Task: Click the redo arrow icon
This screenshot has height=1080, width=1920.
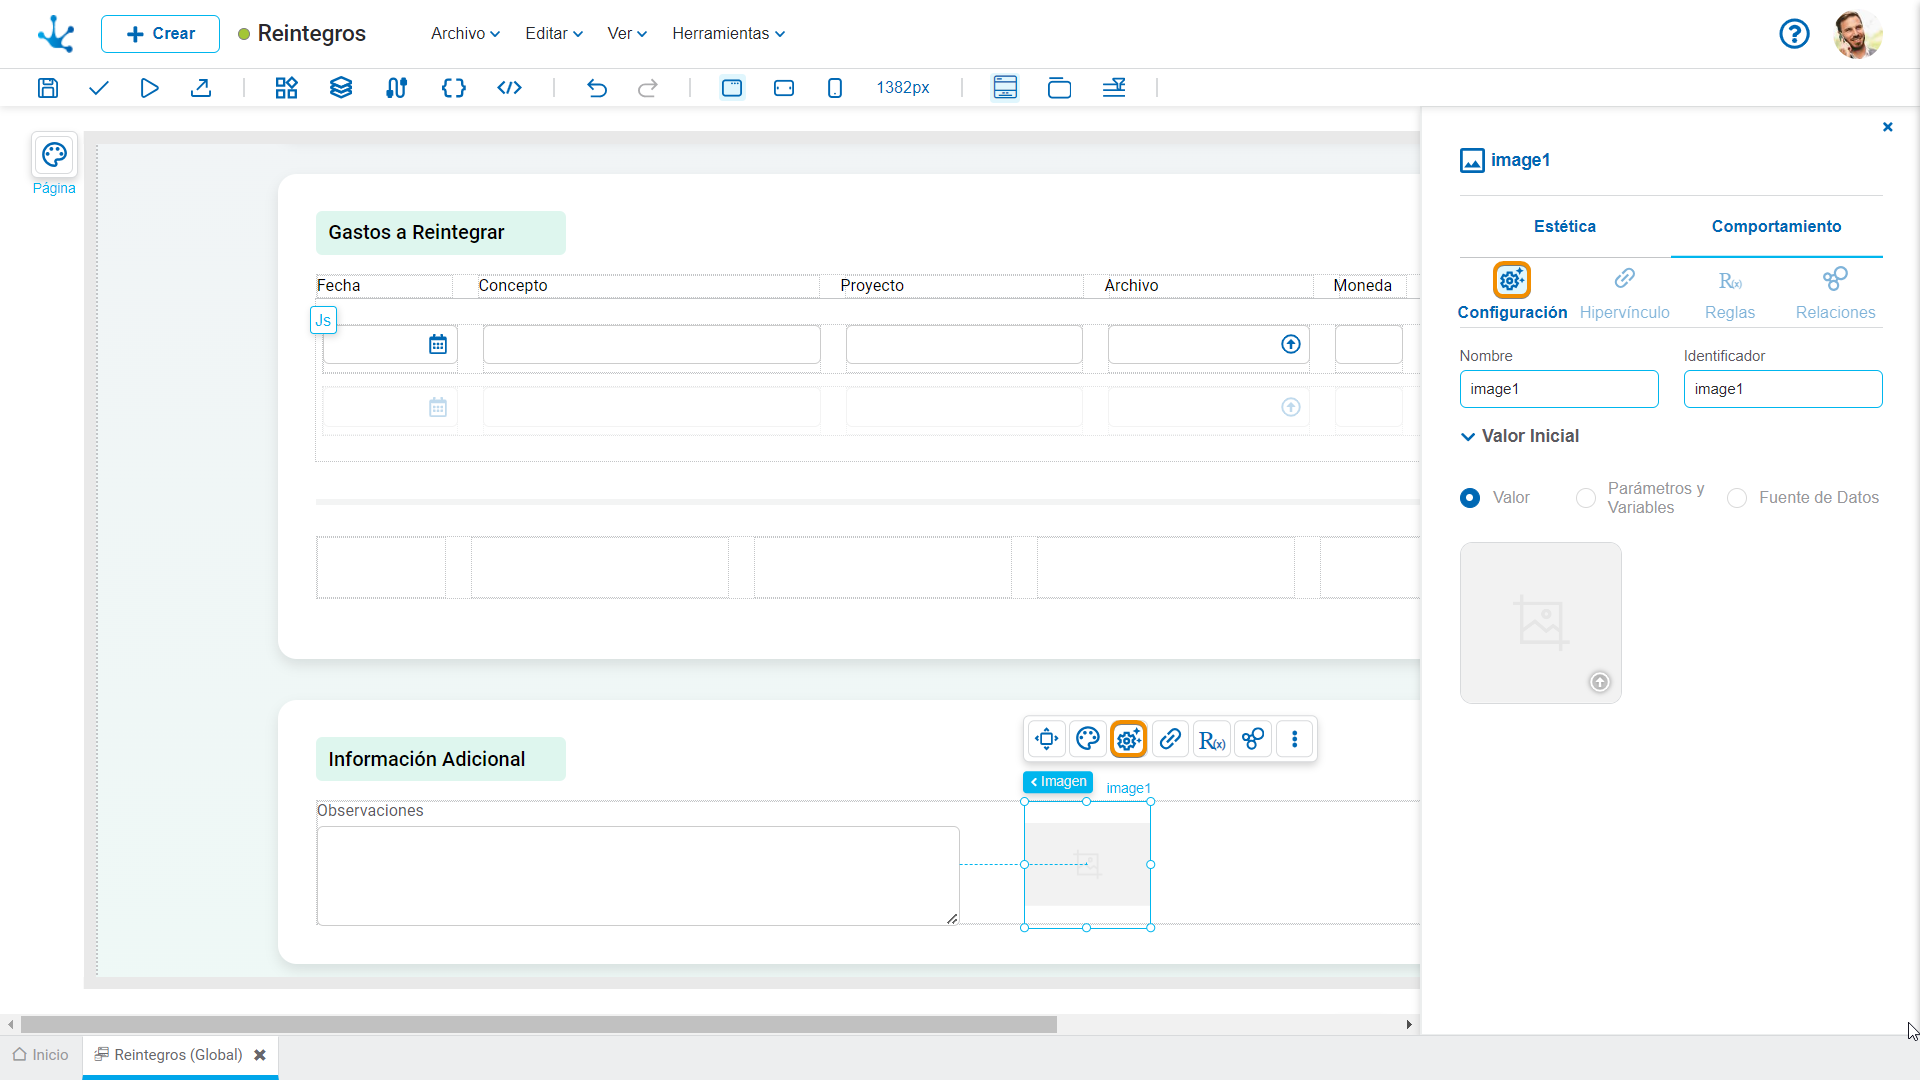Action: tap(648, 88)
